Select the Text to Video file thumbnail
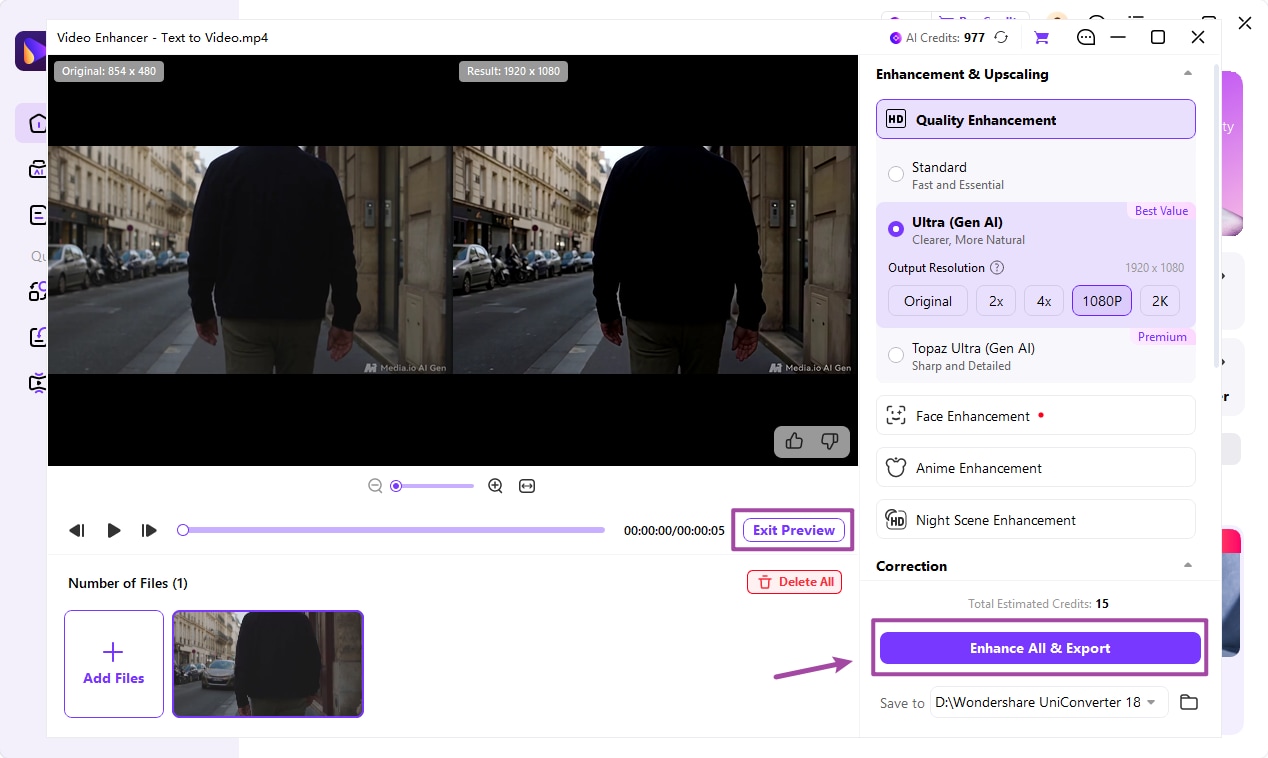Viewport: 1268px width, 758px height. [x=268, y=664]
